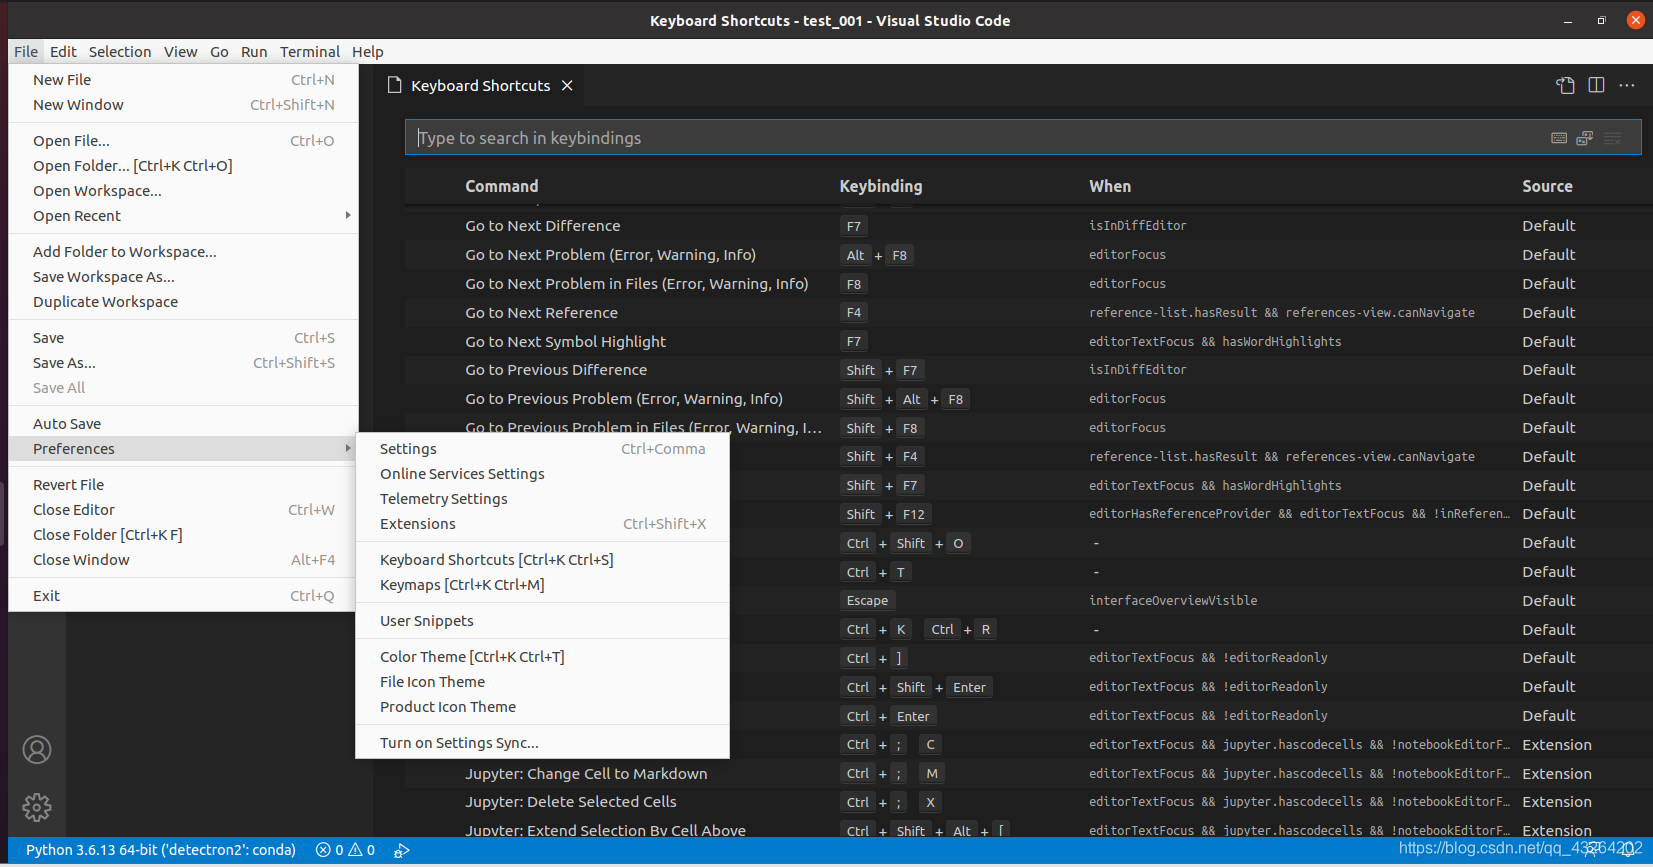Viewport: 1653px width, 867px height.
Task: Choose Revert File
Action: point(183,485)
